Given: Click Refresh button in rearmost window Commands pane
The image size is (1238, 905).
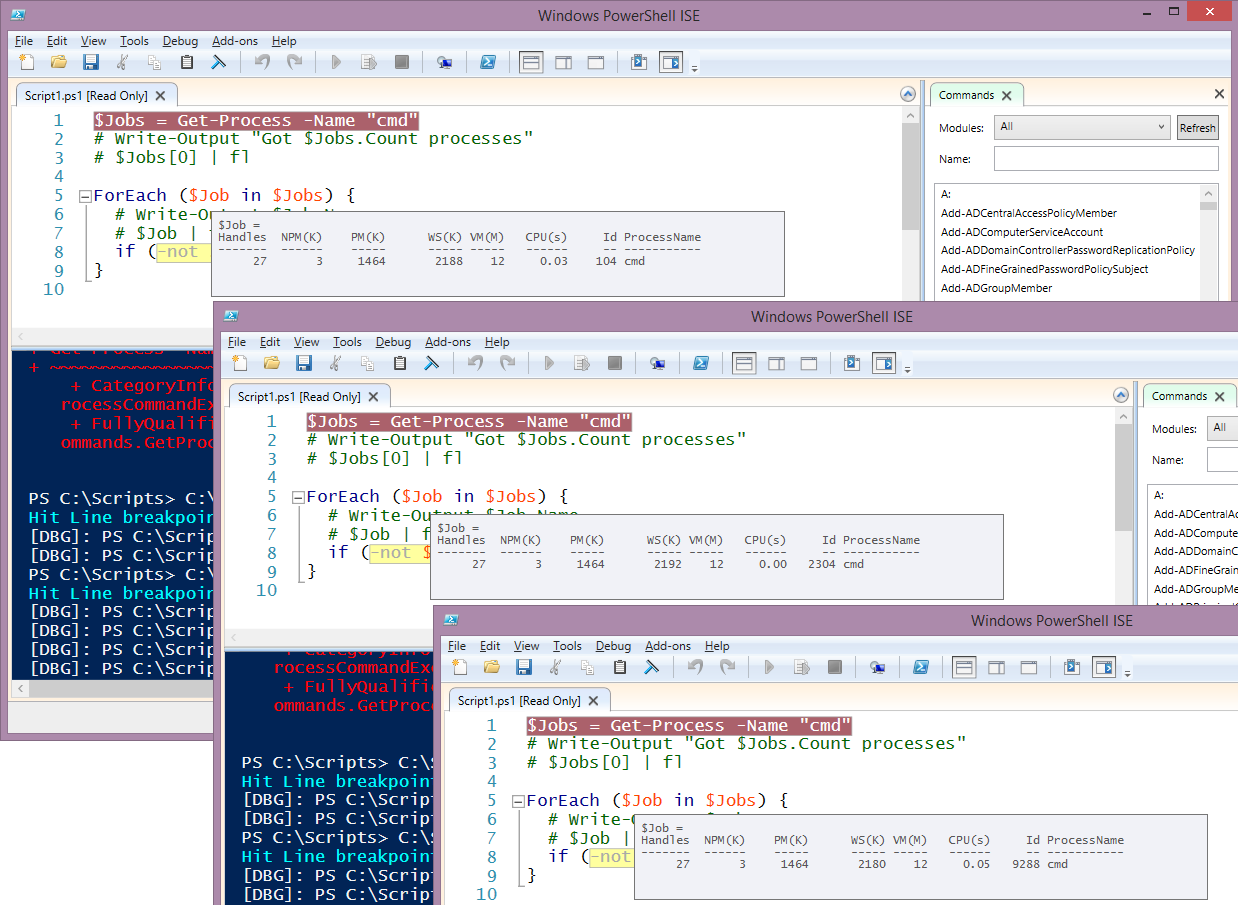Looking at the screenshot, I should pos(1197,128).
